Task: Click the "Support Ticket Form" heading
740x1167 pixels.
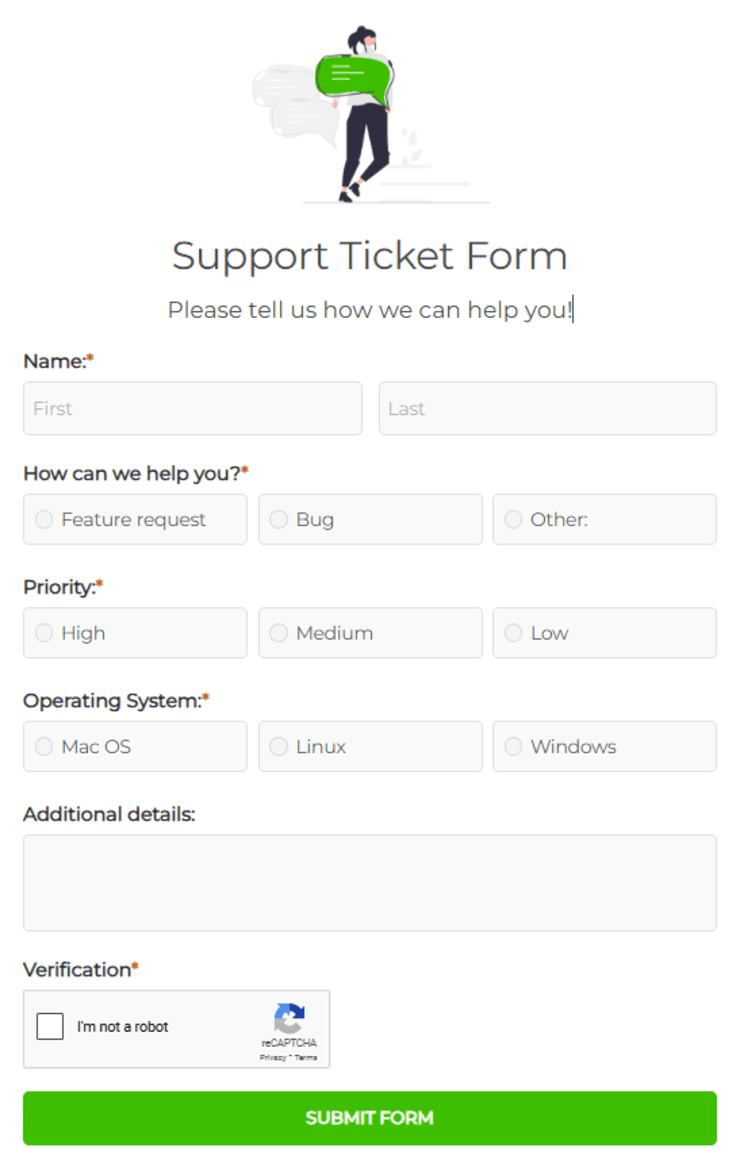Action: (x=369, y=256)
